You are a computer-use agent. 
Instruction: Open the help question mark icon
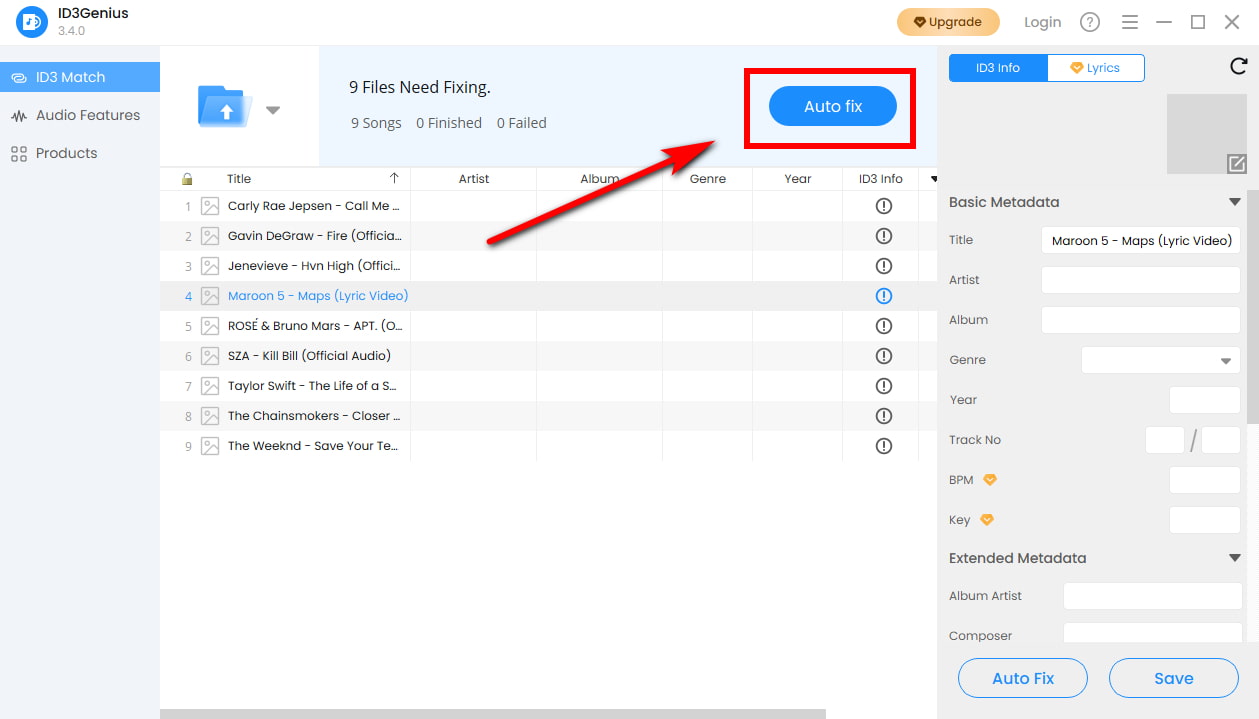(x=1090, y=22)
